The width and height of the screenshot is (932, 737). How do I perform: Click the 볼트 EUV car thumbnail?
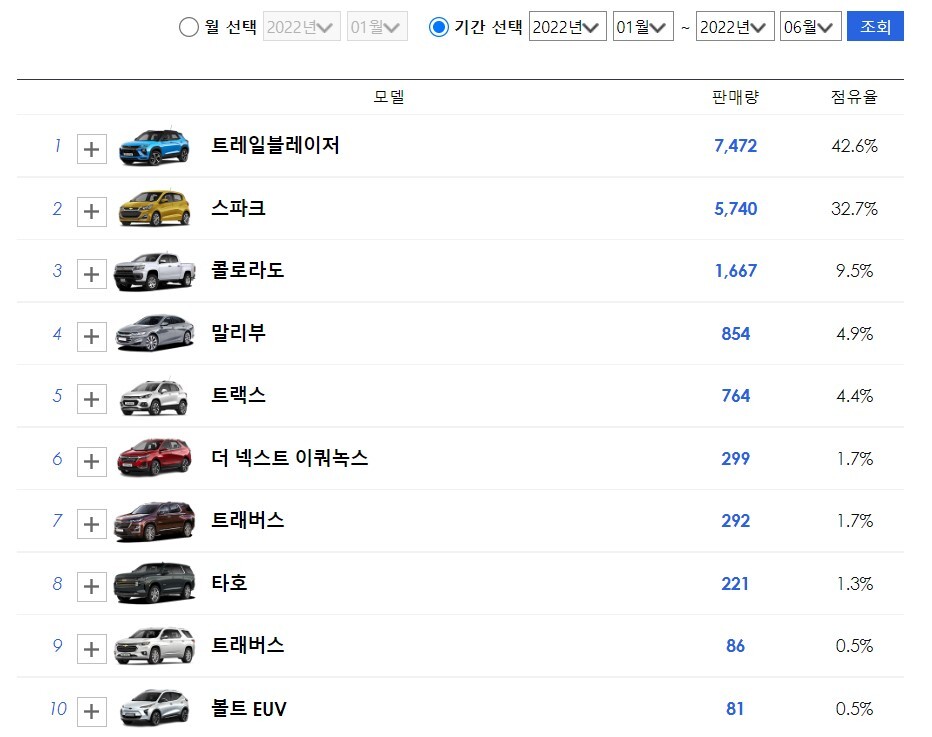[x=155, y=708]
